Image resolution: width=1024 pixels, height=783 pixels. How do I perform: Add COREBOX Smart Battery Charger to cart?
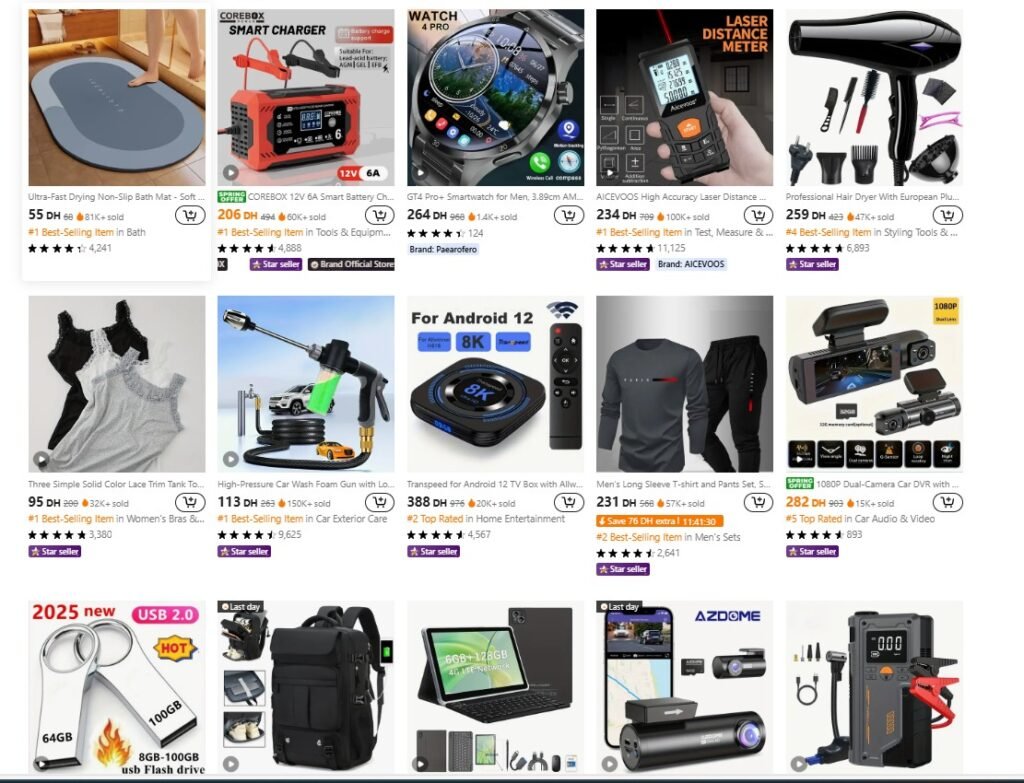point(379,215)
